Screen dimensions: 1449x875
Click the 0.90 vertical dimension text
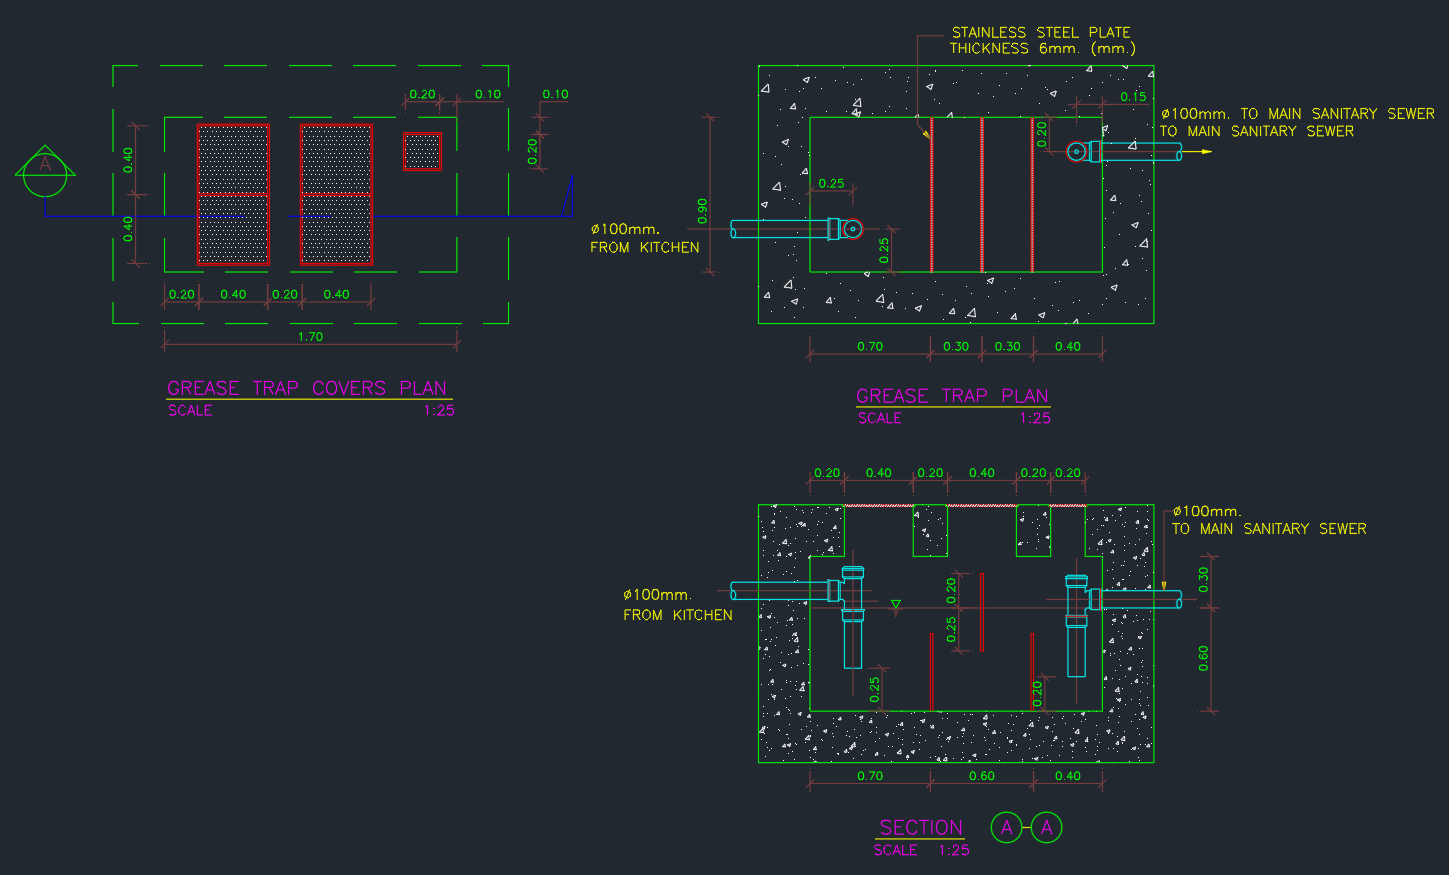tap(702, 210)
